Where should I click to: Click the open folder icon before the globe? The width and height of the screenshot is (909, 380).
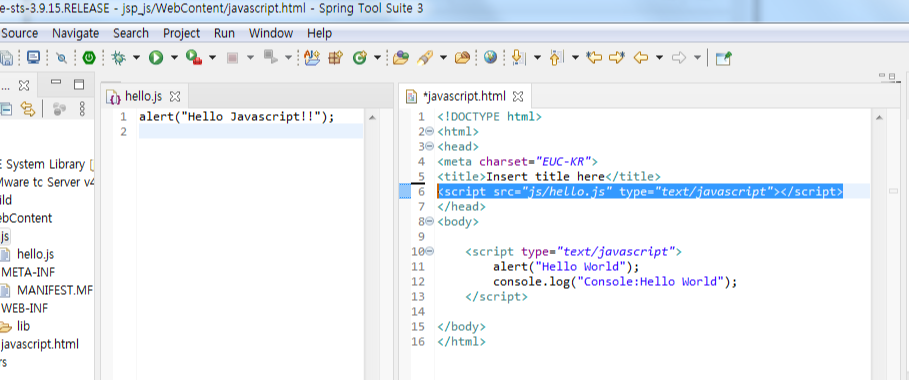click(x=462, y=57)
